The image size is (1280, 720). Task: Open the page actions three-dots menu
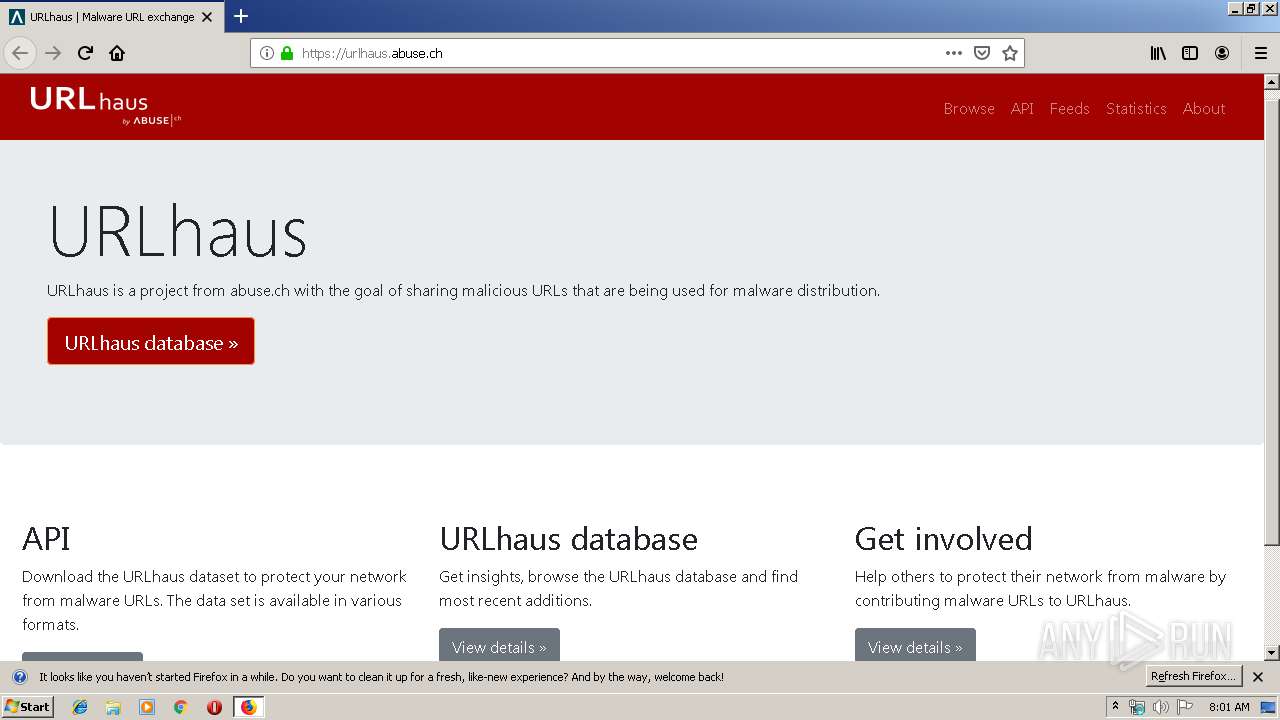click(x=954, y=53)
